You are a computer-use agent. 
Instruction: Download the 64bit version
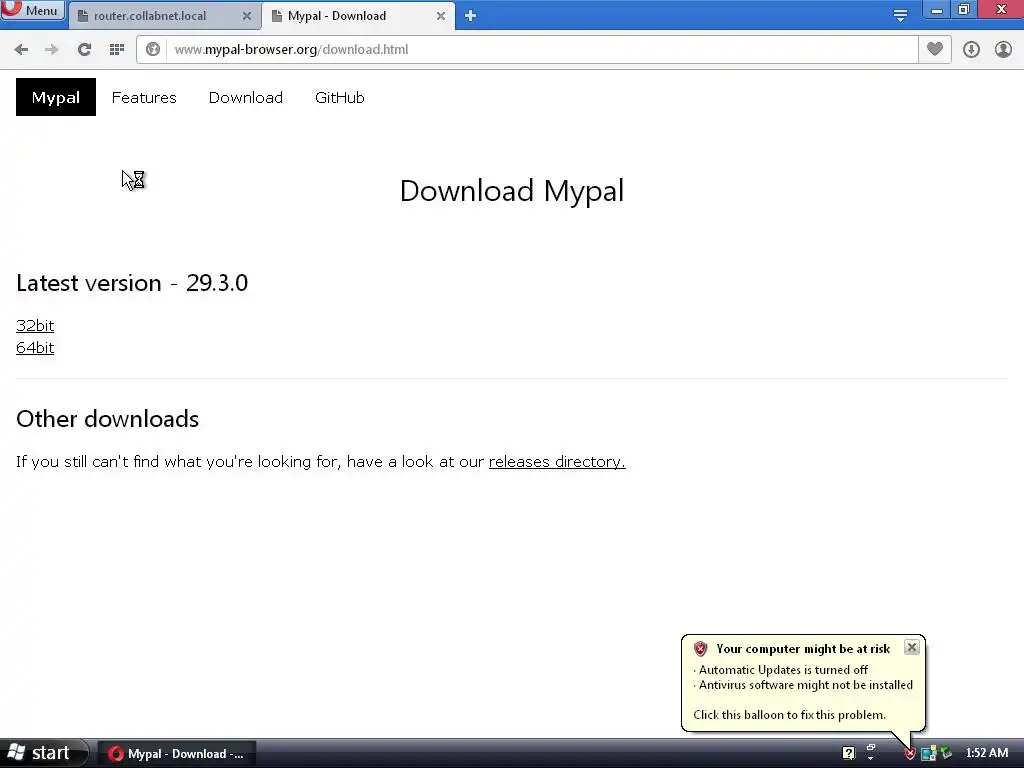(35, 347)
